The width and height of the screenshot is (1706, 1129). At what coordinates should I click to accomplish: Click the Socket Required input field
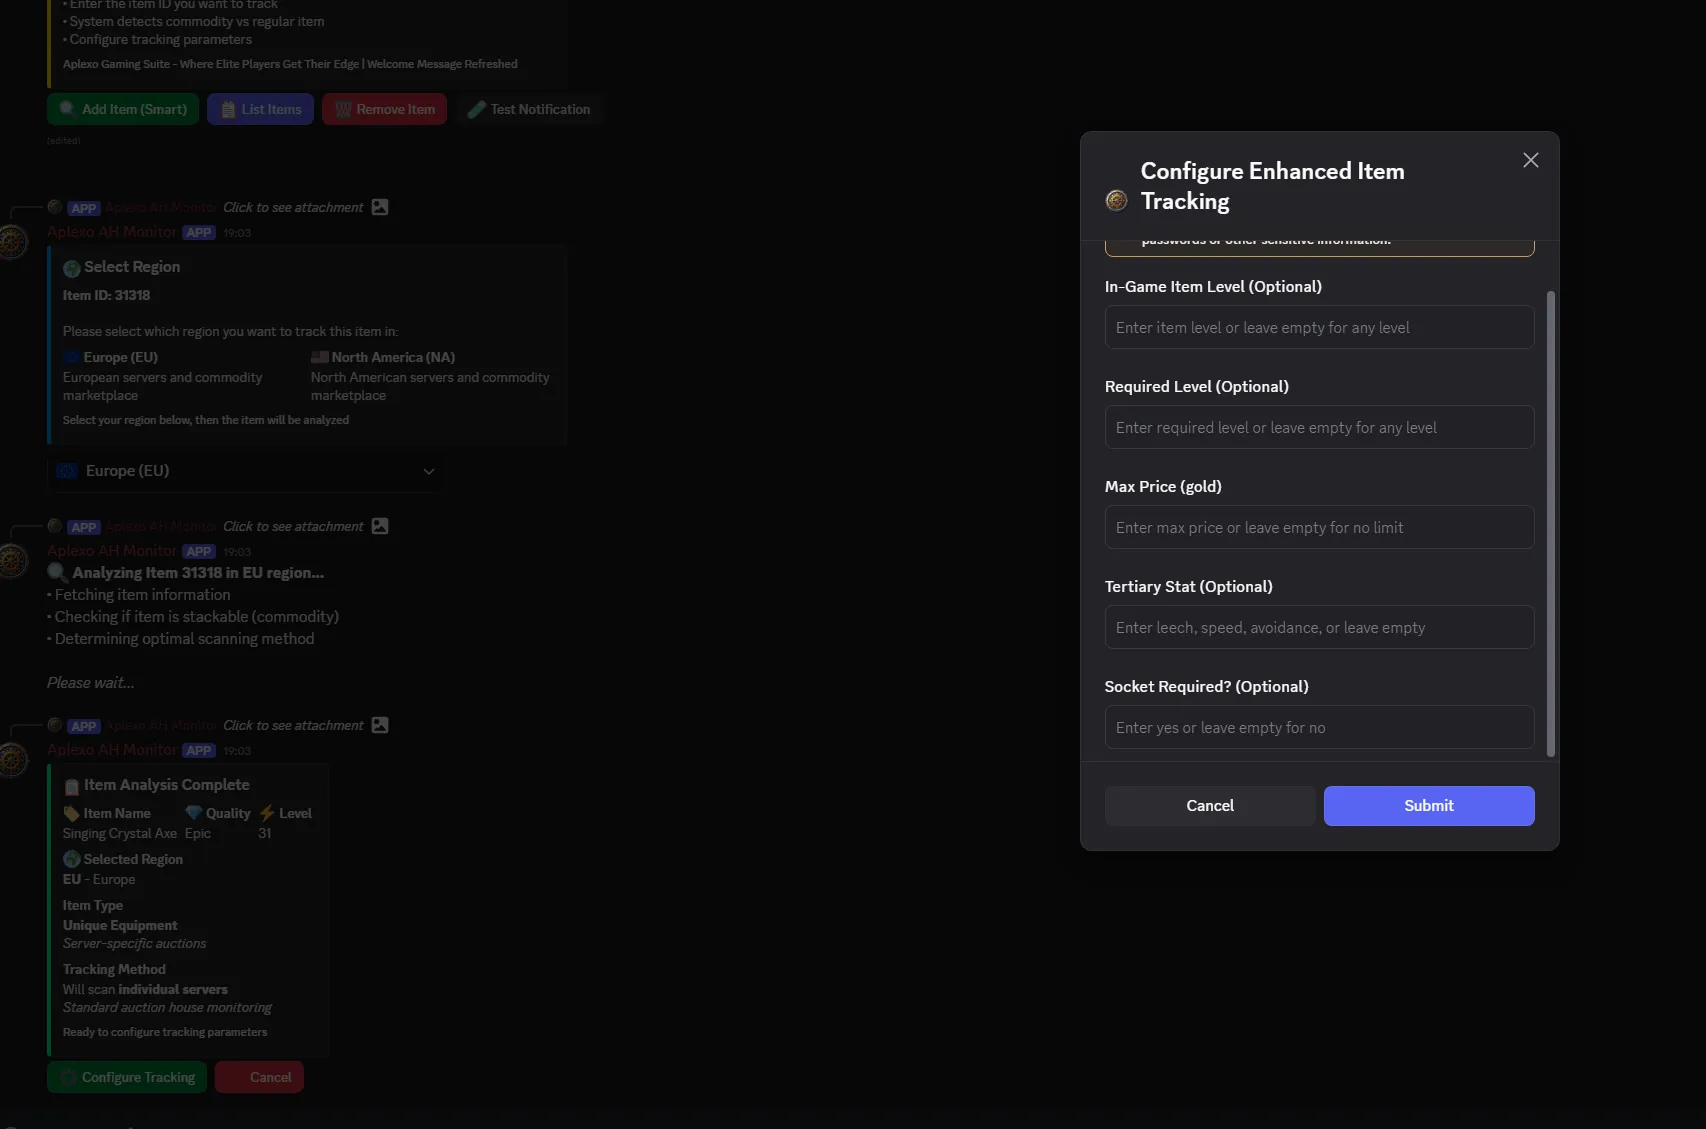(x=1319, y=727)
